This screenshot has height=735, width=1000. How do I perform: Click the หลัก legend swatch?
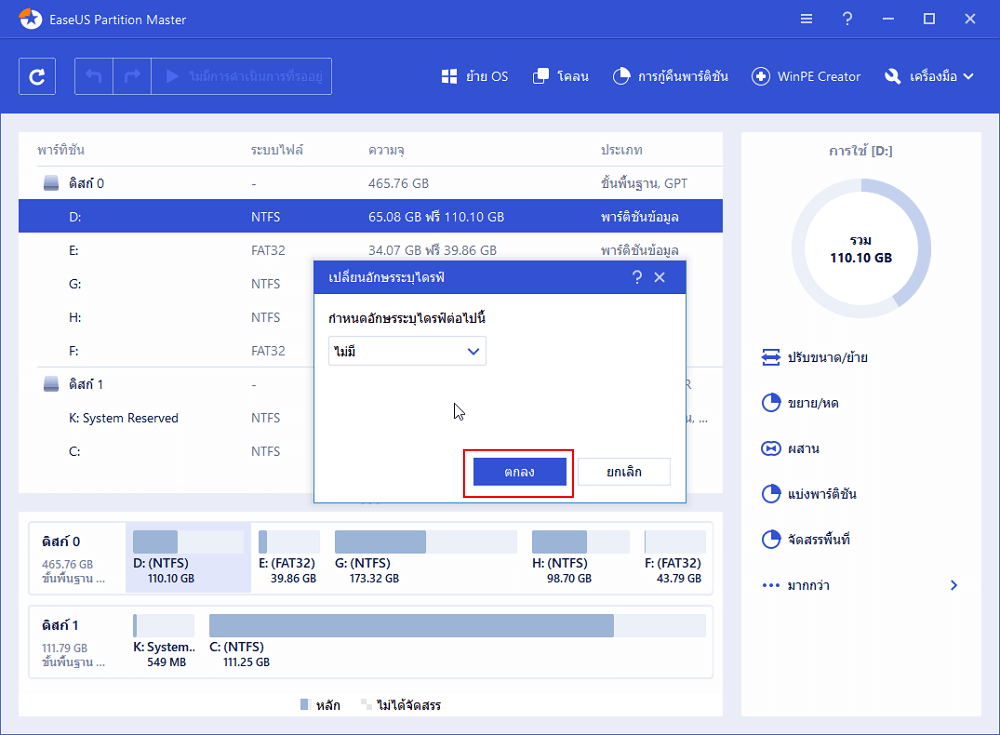(304, 704)
